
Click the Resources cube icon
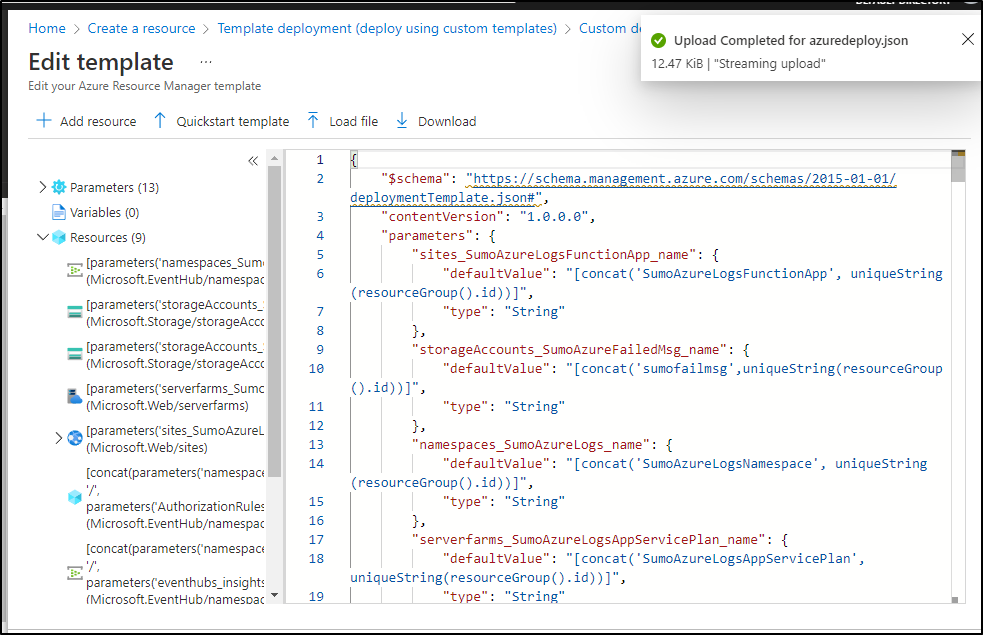click(x=59, y=238)
